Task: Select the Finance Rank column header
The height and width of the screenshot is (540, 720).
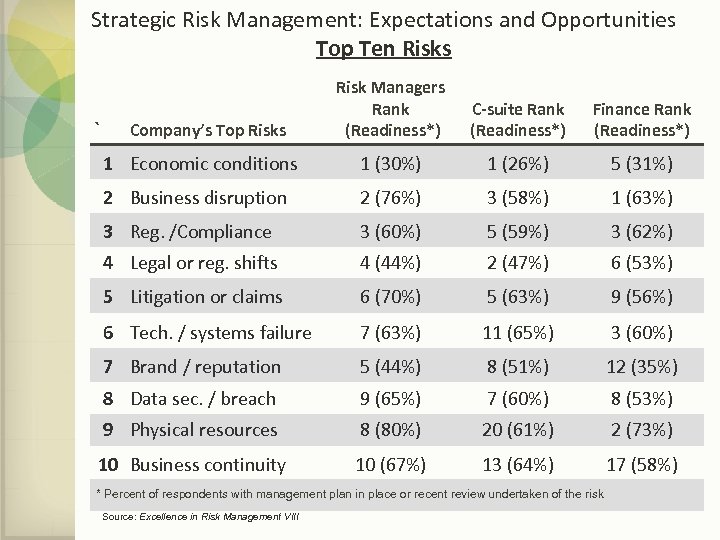Action: [641, 119]
